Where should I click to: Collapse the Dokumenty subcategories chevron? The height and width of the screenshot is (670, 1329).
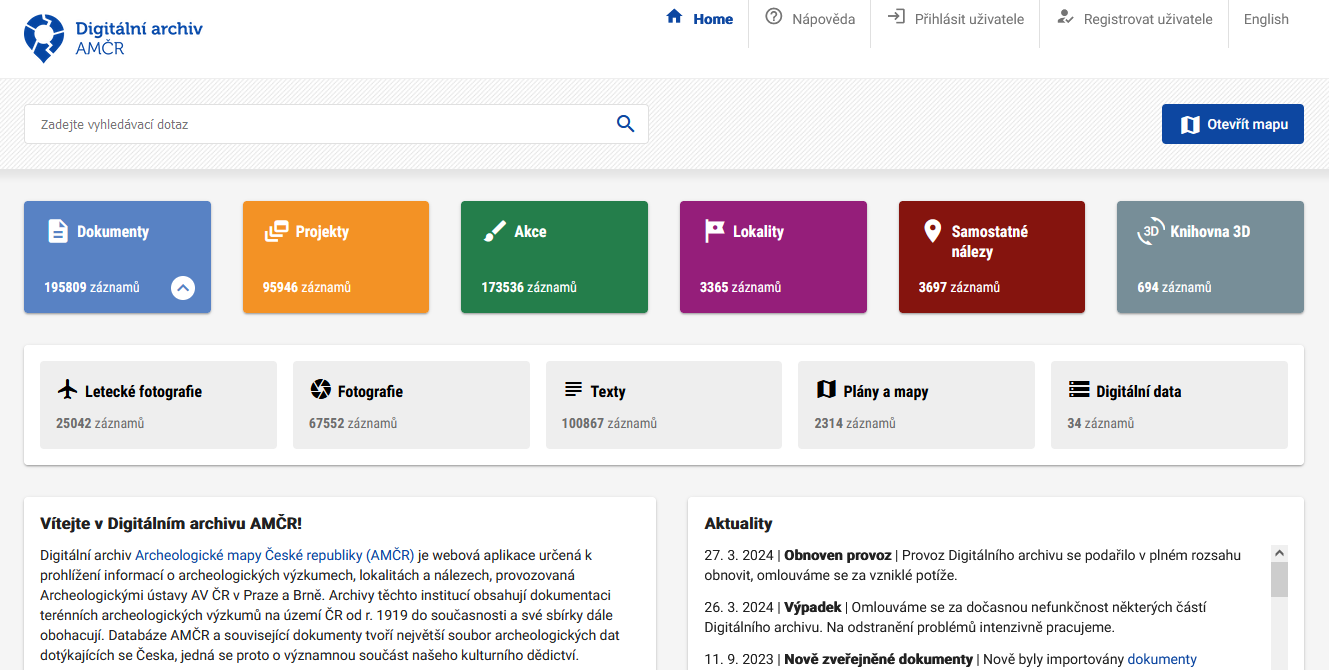pyautogui.click(x=182, y=288)
